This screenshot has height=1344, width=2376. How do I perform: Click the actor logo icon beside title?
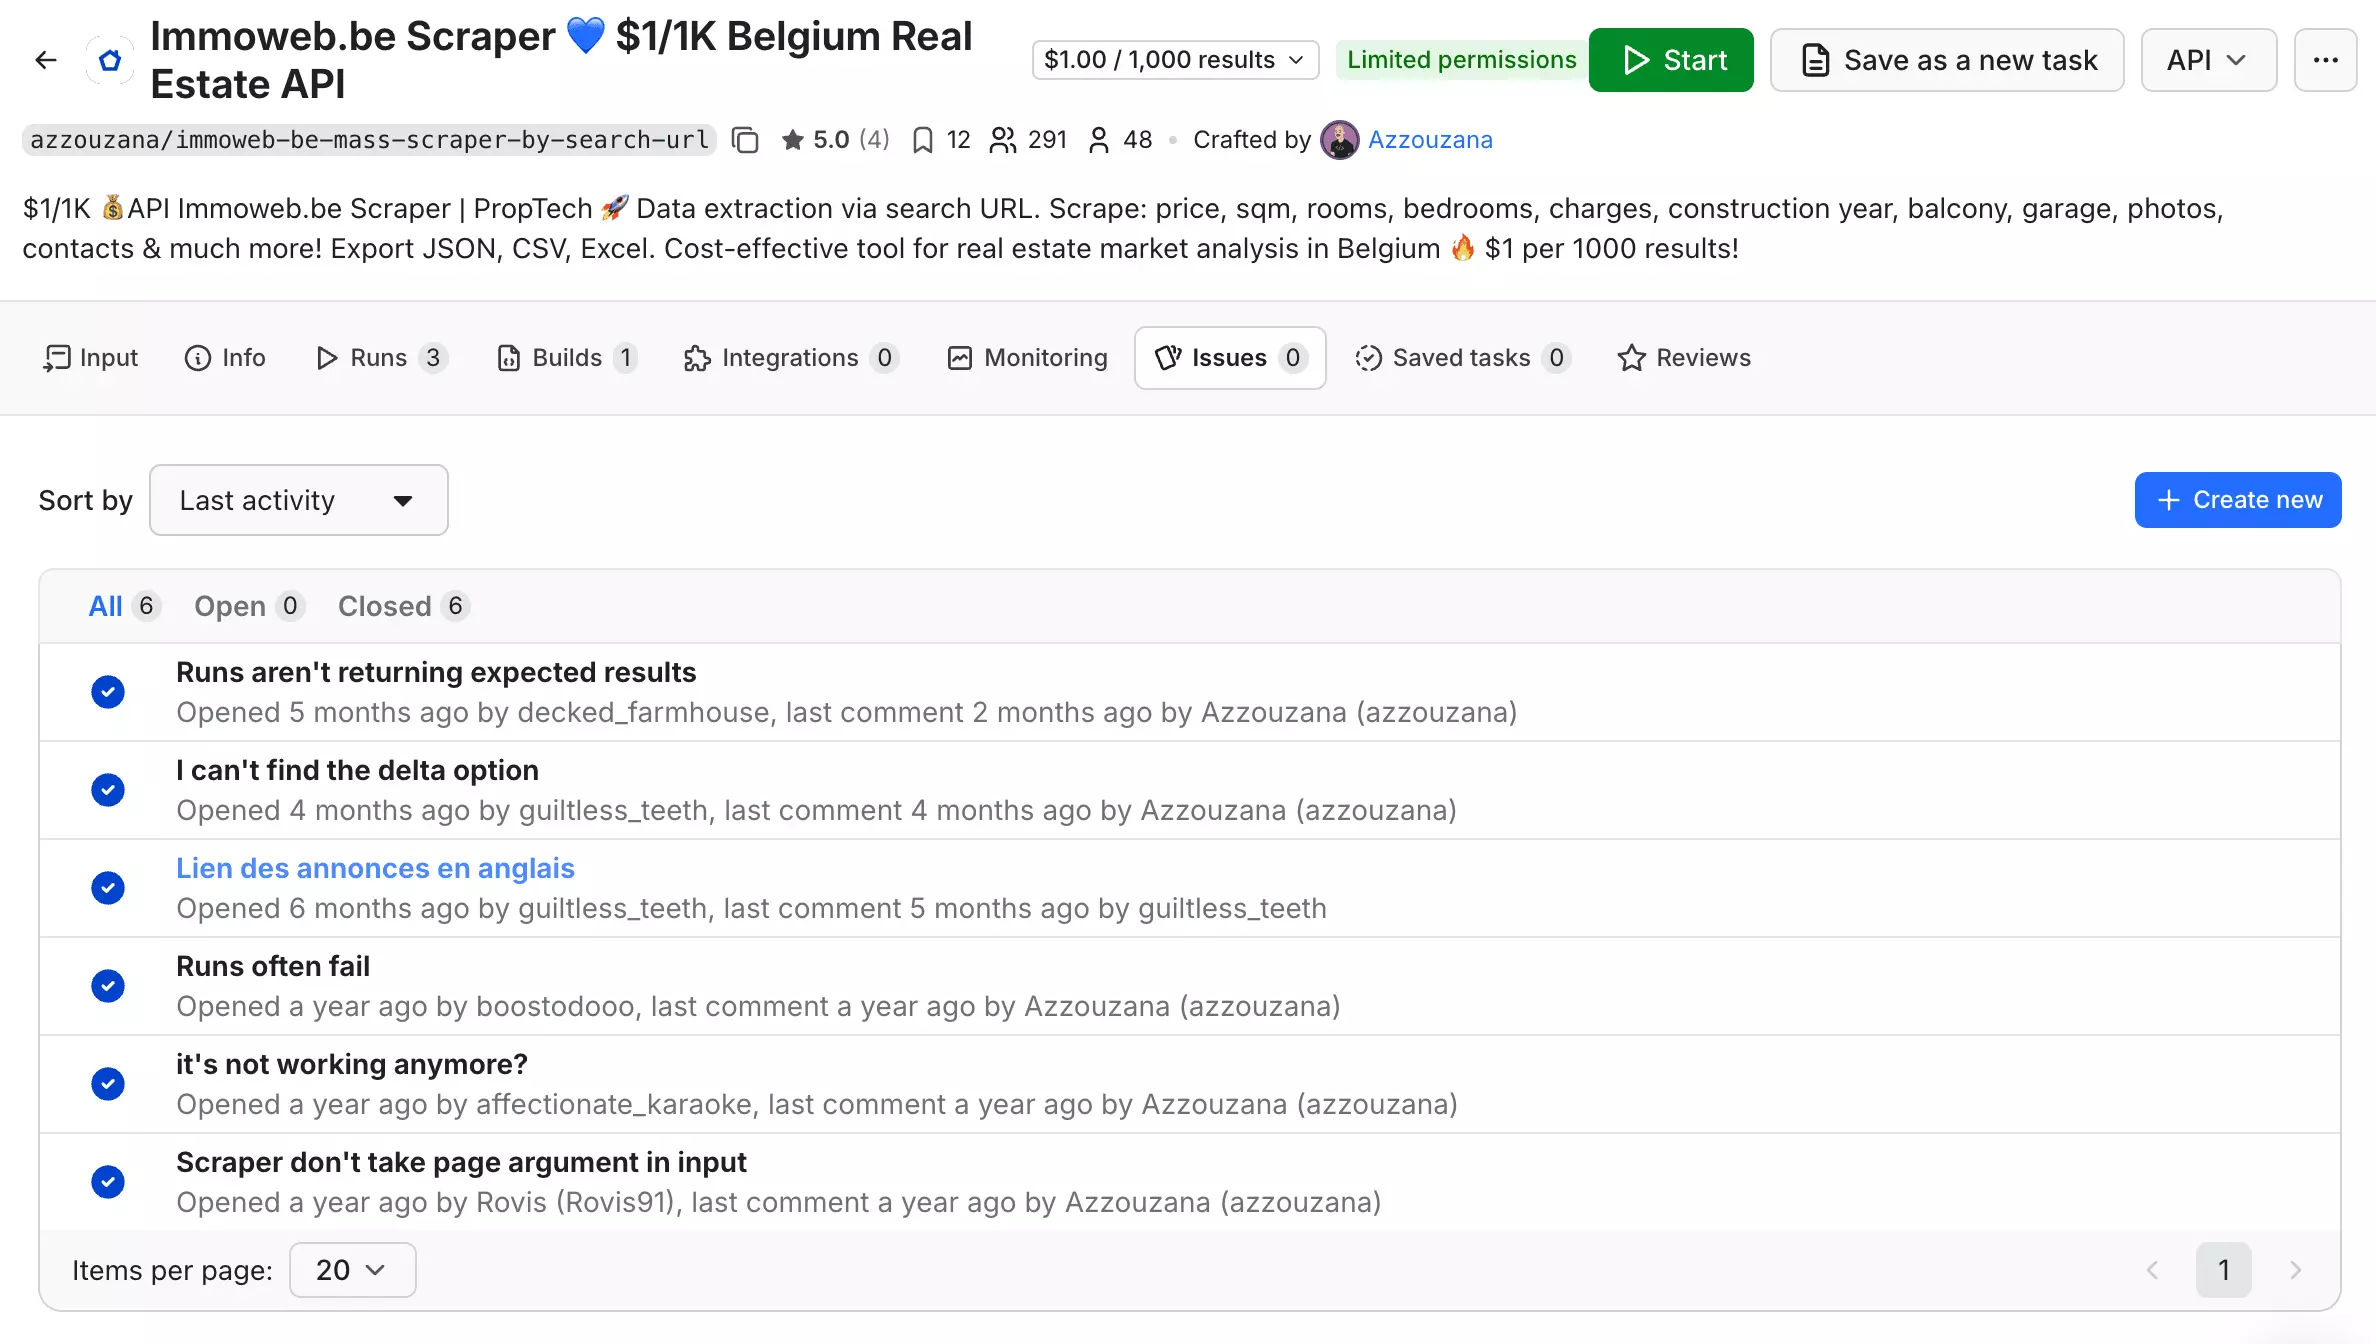tap(110, 60)
